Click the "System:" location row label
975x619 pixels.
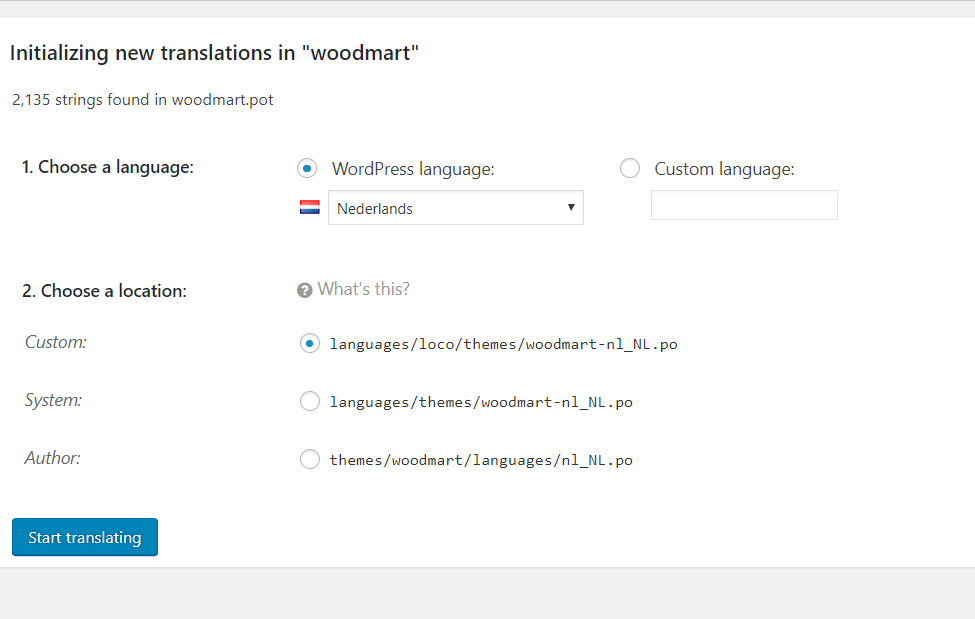coord(53,400)
